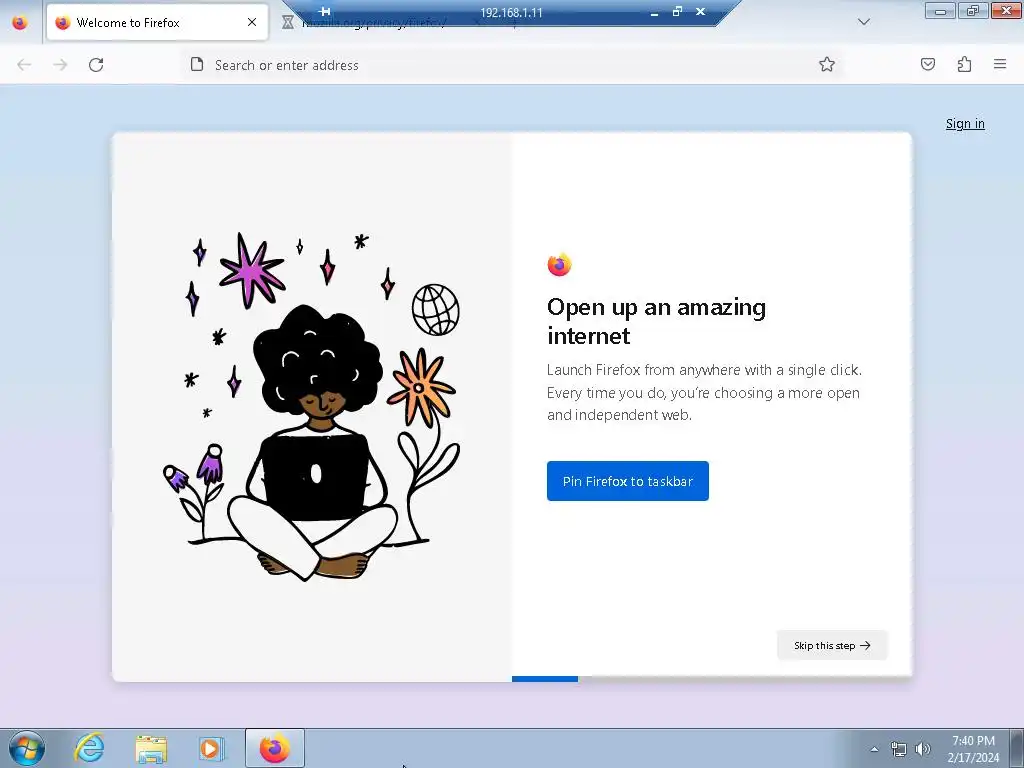Screen dimensions: 1024x768
Task: Click the onboarding illustration of person with laptop
Action: pyautogui.click(x=312, y=406)
